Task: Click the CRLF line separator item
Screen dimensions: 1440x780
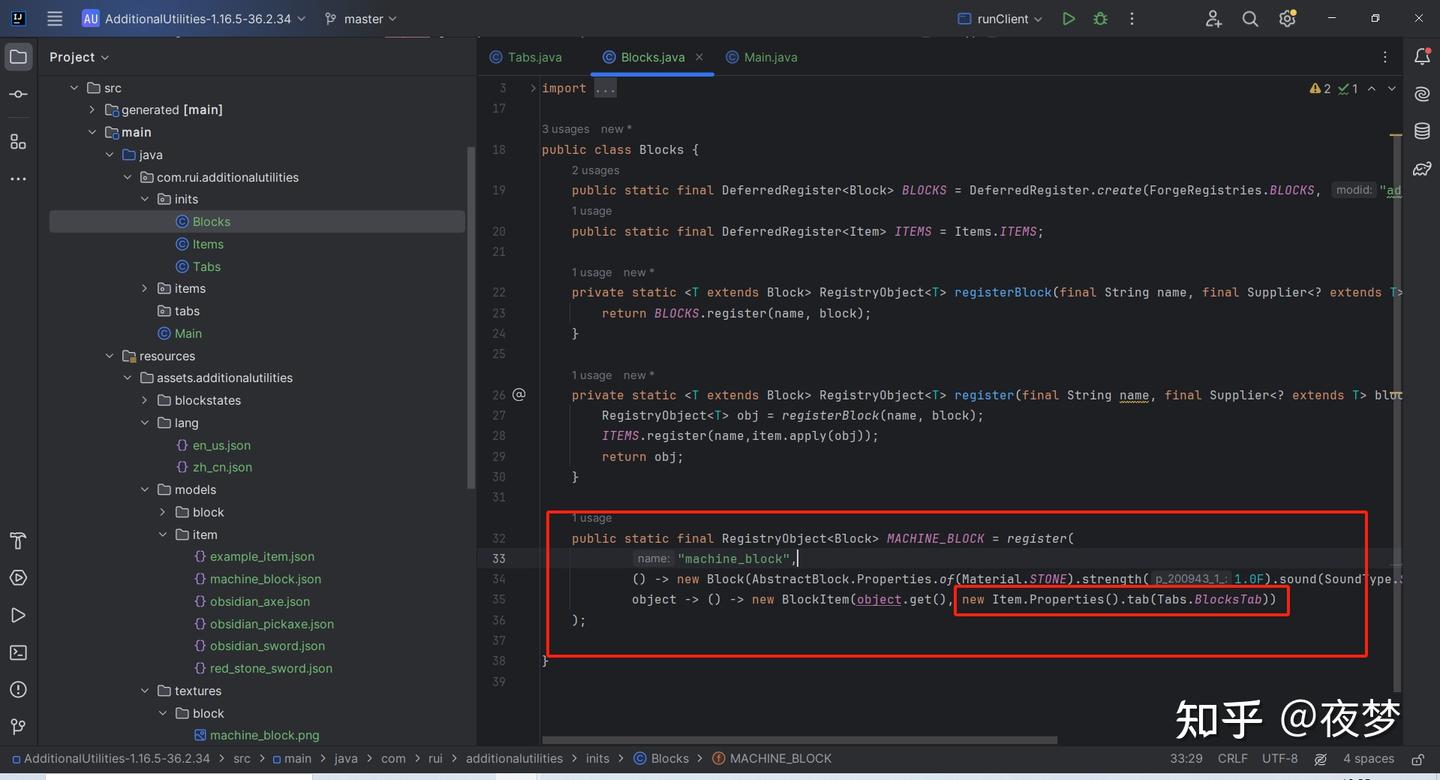Action: pyautogui.click(x=1232, y=759)
